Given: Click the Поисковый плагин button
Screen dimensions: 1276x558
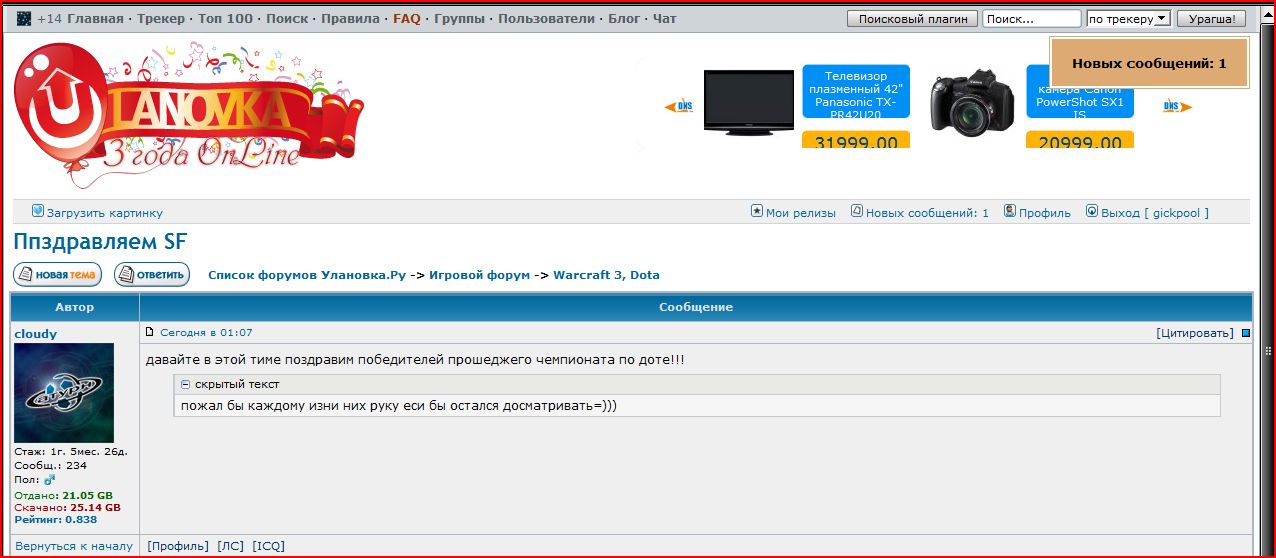Looking at the screenshot, I should click(x=913, y=19).
